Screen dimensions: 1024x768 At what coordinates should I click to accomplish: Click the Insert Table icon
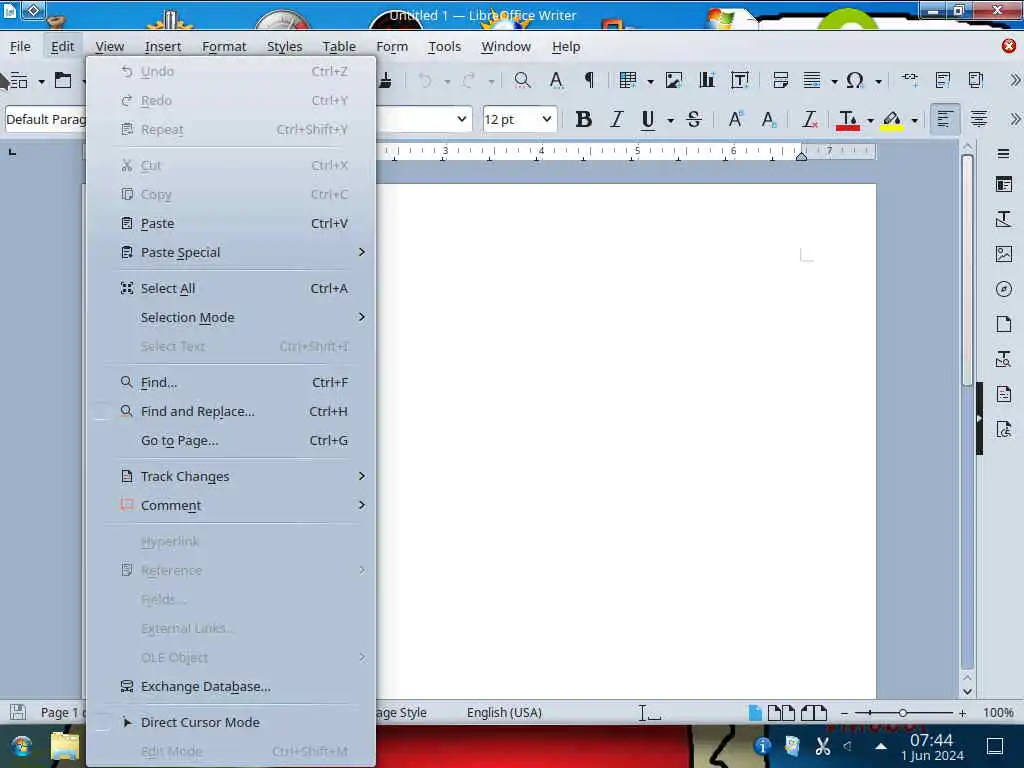tap(628, 80)
